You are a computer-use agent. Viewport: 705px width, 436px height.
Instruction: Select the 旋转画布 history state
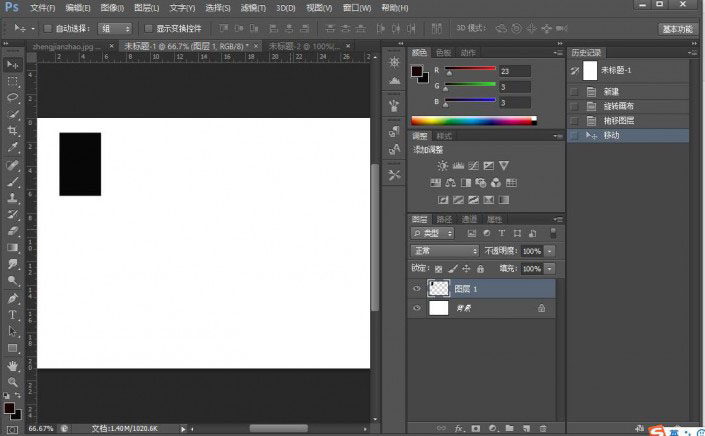click(x=619, y=106)
